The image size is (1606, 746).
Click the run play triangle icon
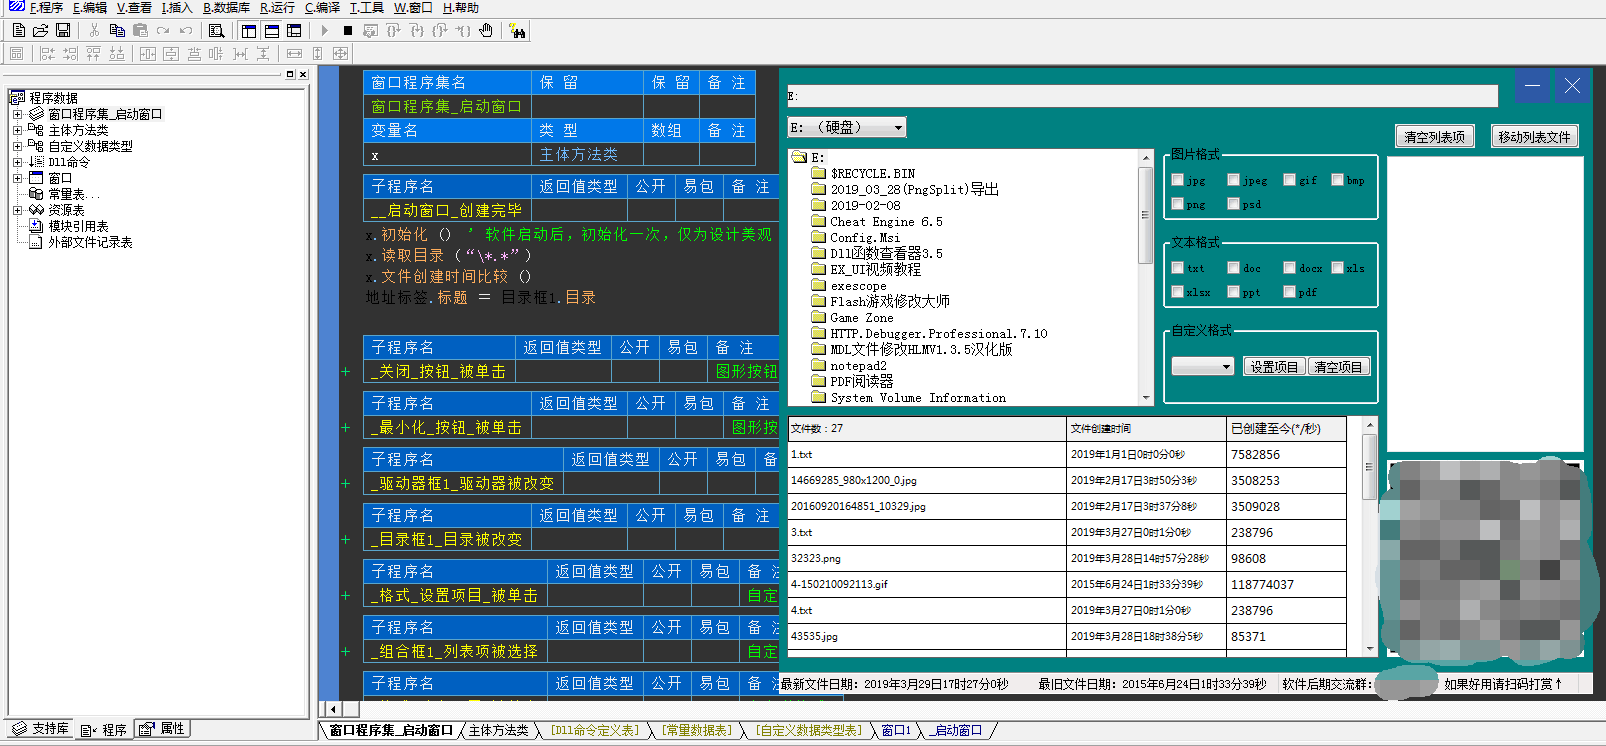pyautogui.click(x=324, y=31)
